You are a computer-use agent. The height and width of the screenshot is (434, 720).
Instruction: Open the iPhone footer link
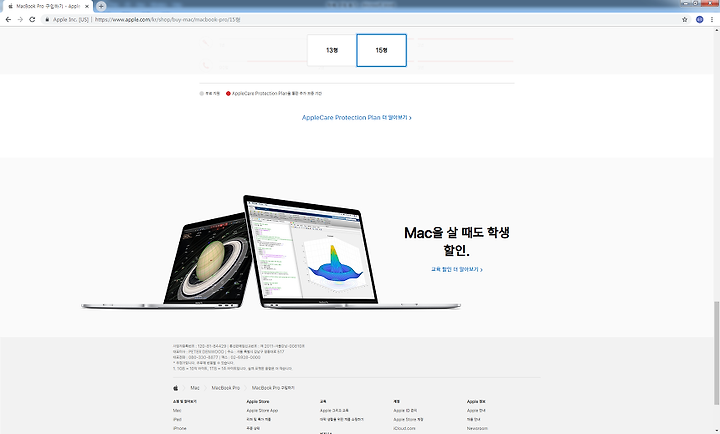[180, 428]
